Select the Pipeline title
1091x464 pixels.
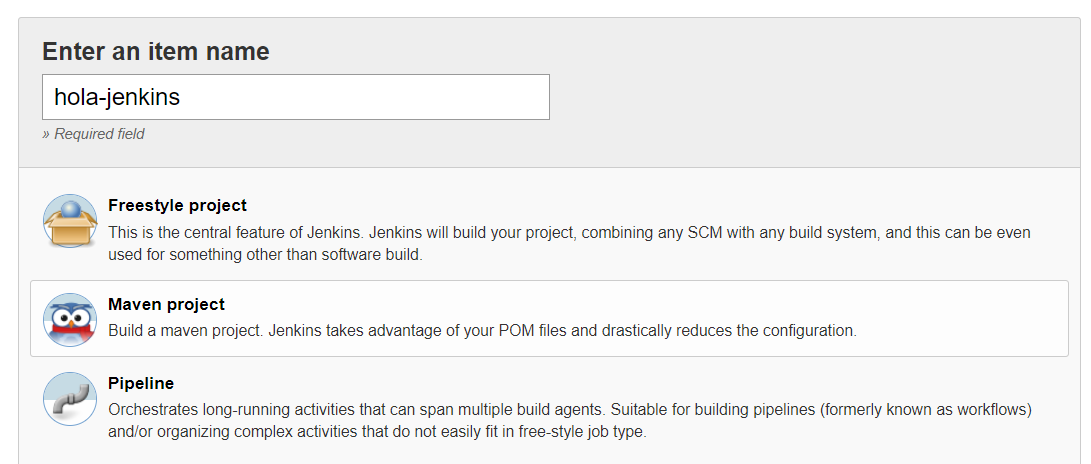click(141, 383)
